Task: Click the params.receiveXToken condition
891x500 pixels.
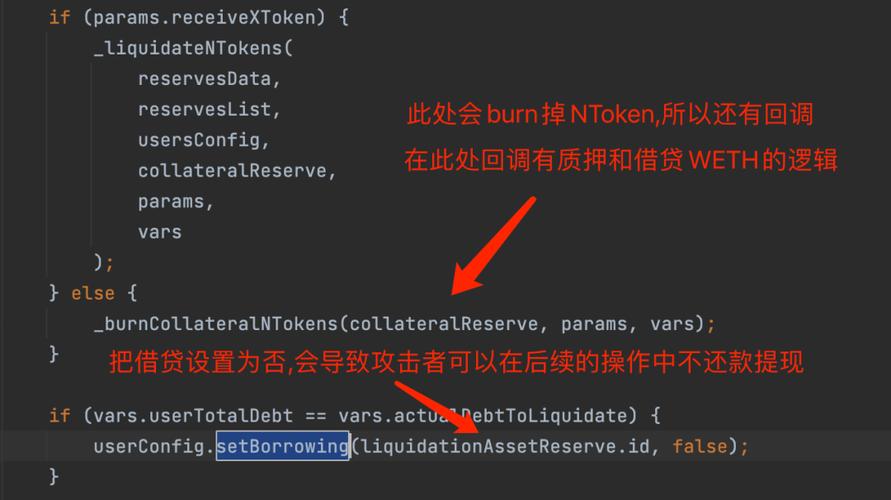Action: [204, 17]
